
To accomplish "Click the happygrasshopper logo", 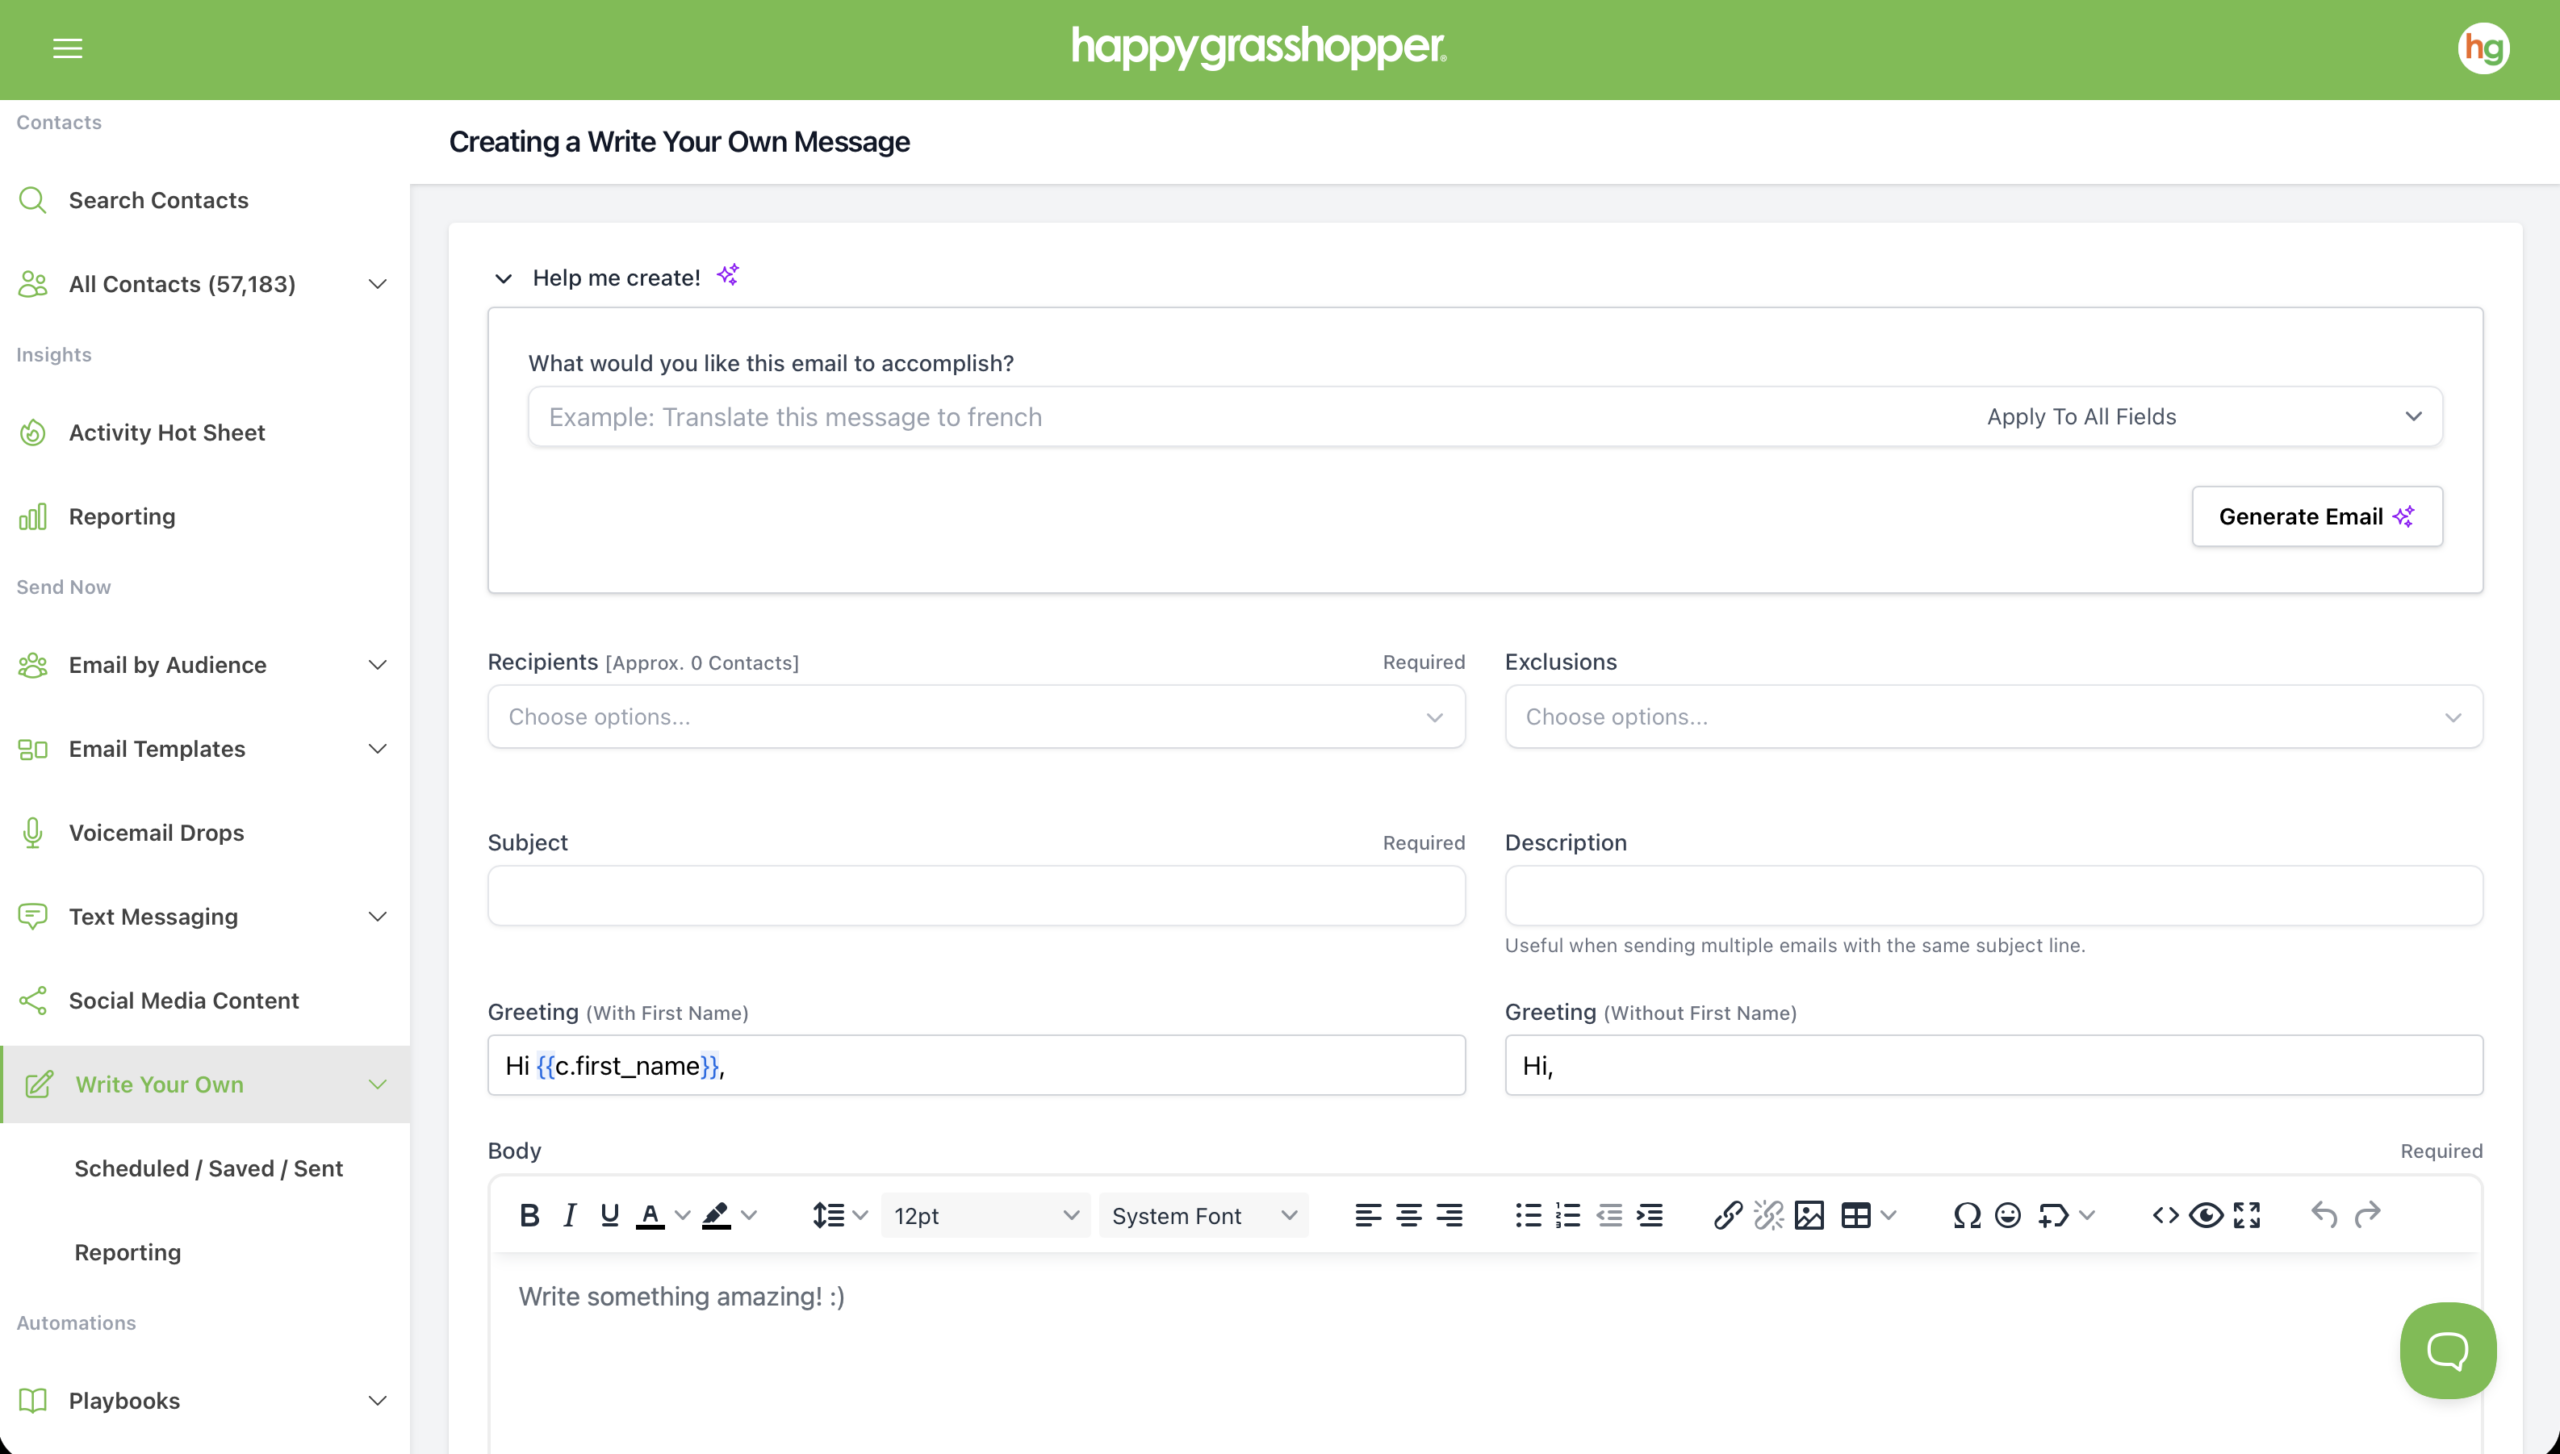I will pos(1259,48).
